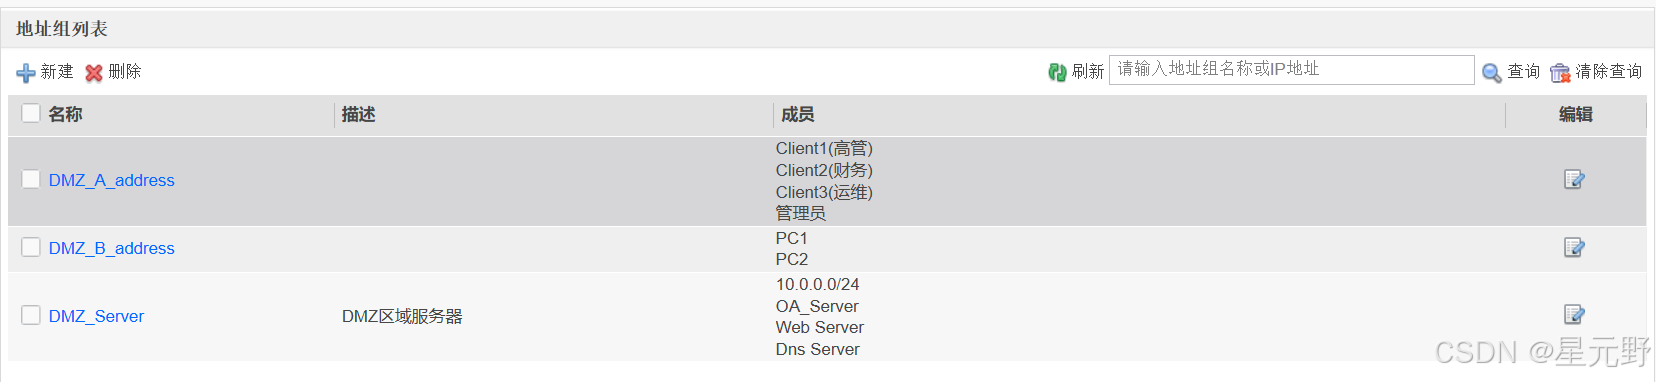Open edit icon for DMZ_Server row
Image resolution: width=1656 pixels, height=382 pixels.
1574,315
